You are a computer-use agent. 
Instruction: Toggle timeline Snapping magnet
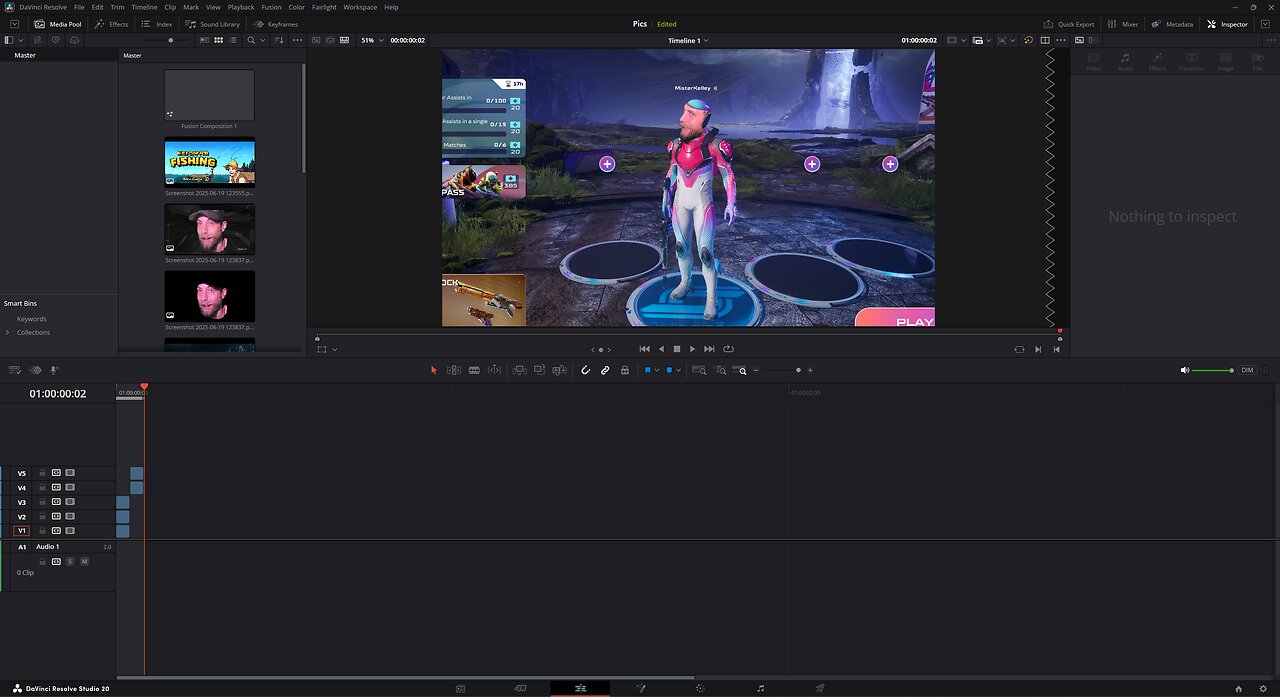(586, 370)
